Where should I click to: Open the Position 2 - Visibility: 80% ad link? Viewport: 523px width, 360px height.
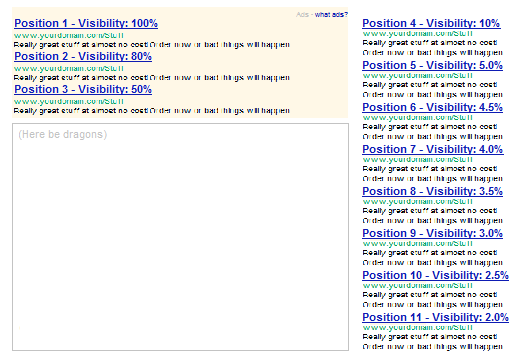point(83,56)
